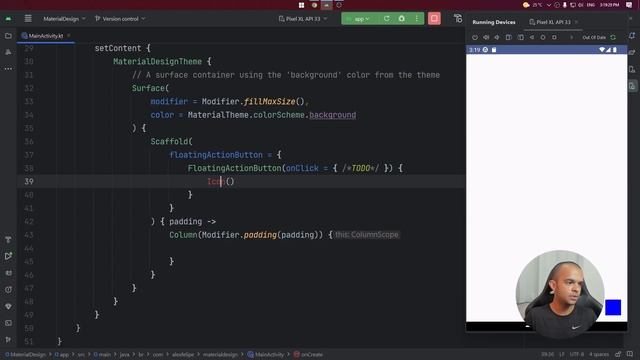Open the Logcat tool window icon
Image resolution: width=640 pixels, height=360 pixels.
pyautogui.click(x=8, y=273)
